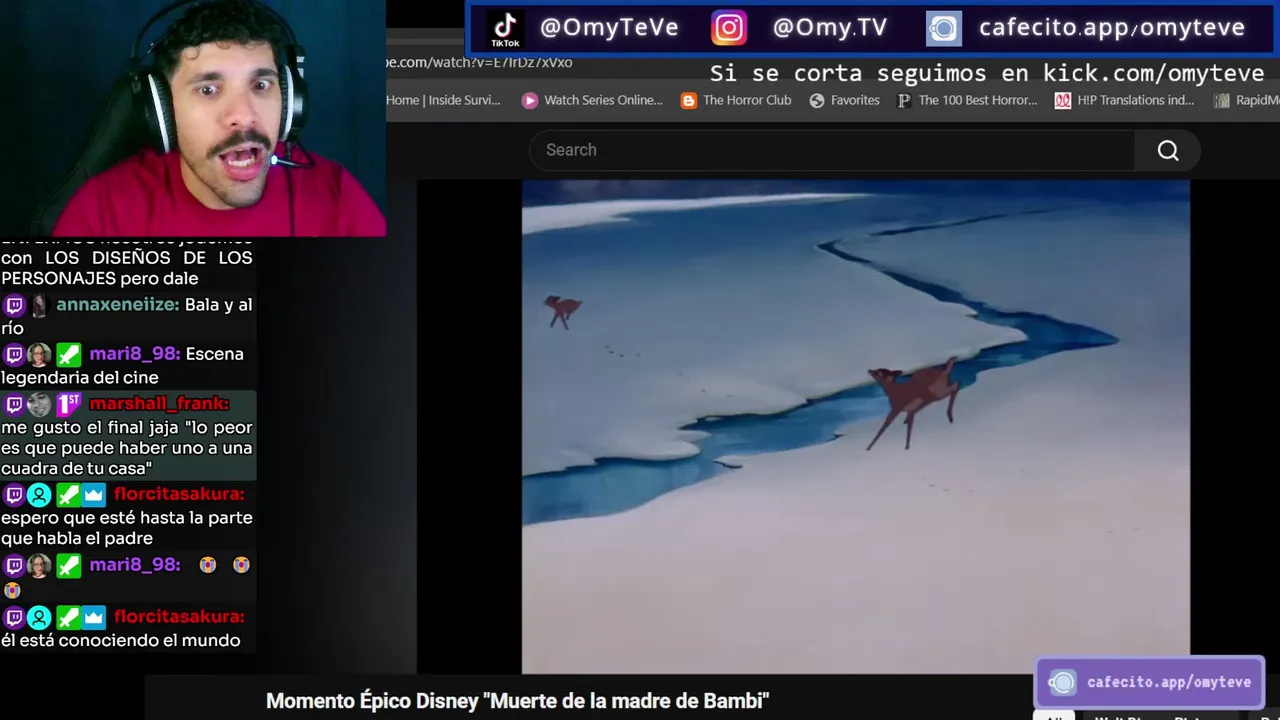Viewport: 1280px width, 720px height.
Task: Click teal user badge on florcitasakura espero message
Action: pyautogui.click(x=39, y=494)
